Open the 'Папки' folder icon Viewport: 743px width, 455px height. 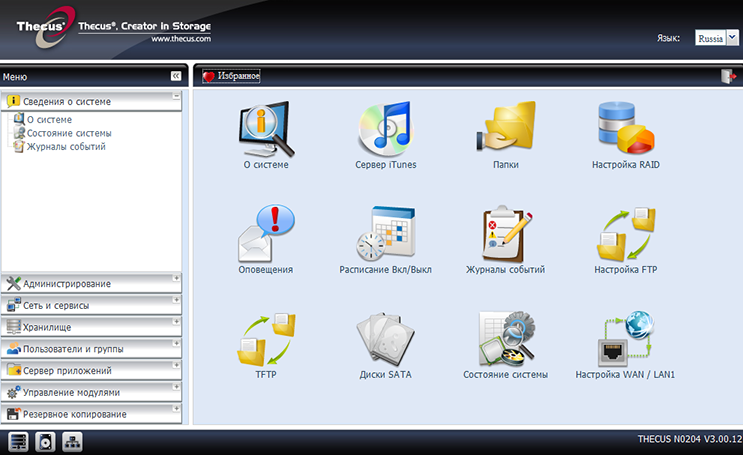506,126
